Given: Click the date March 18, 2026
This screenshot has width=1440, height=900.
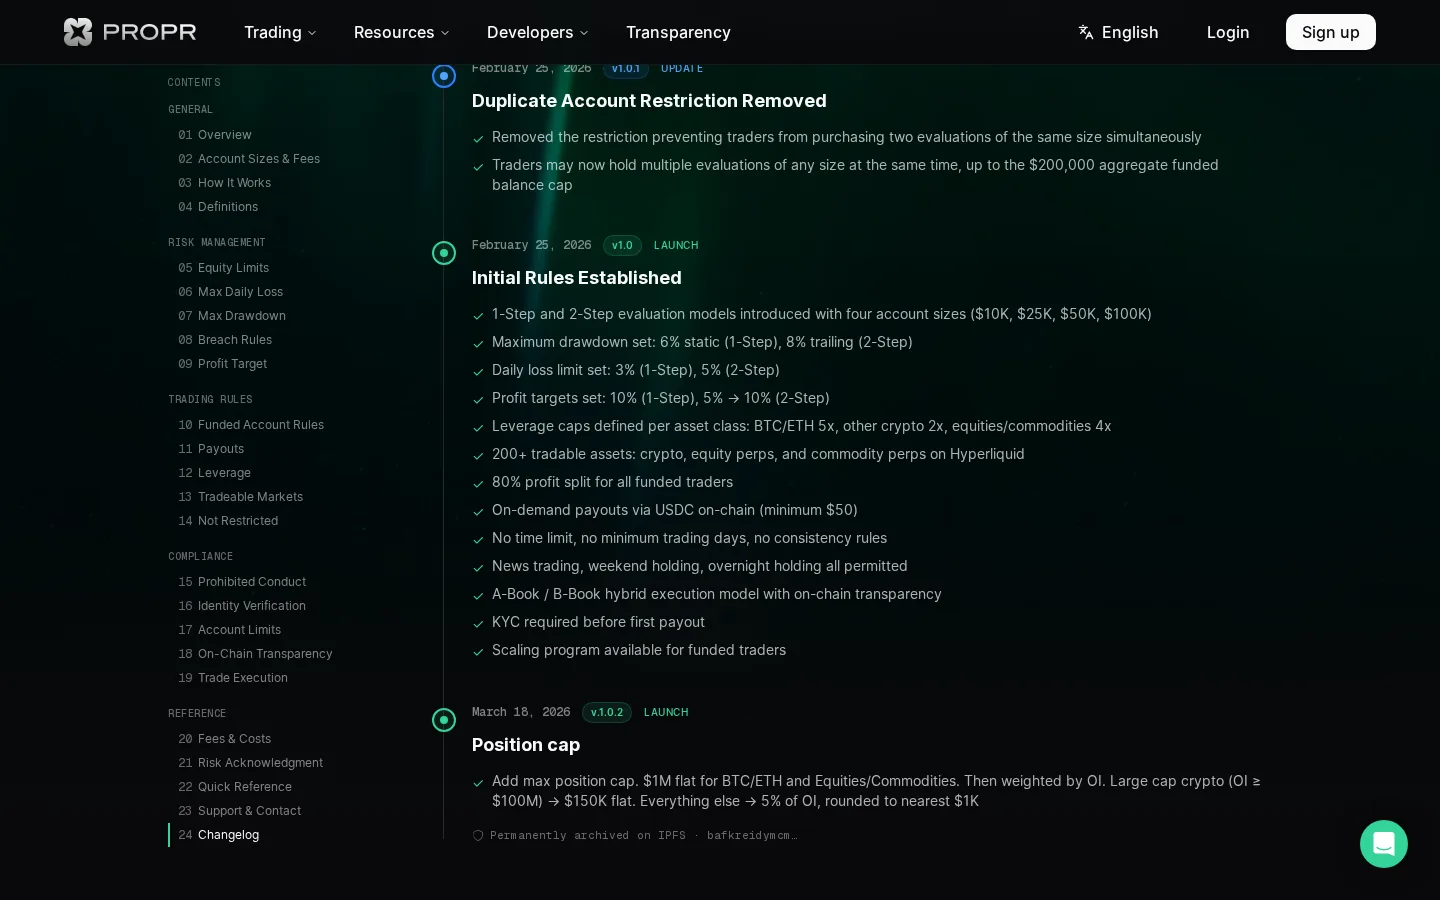Looking at the screenshot, I should 521,712.
